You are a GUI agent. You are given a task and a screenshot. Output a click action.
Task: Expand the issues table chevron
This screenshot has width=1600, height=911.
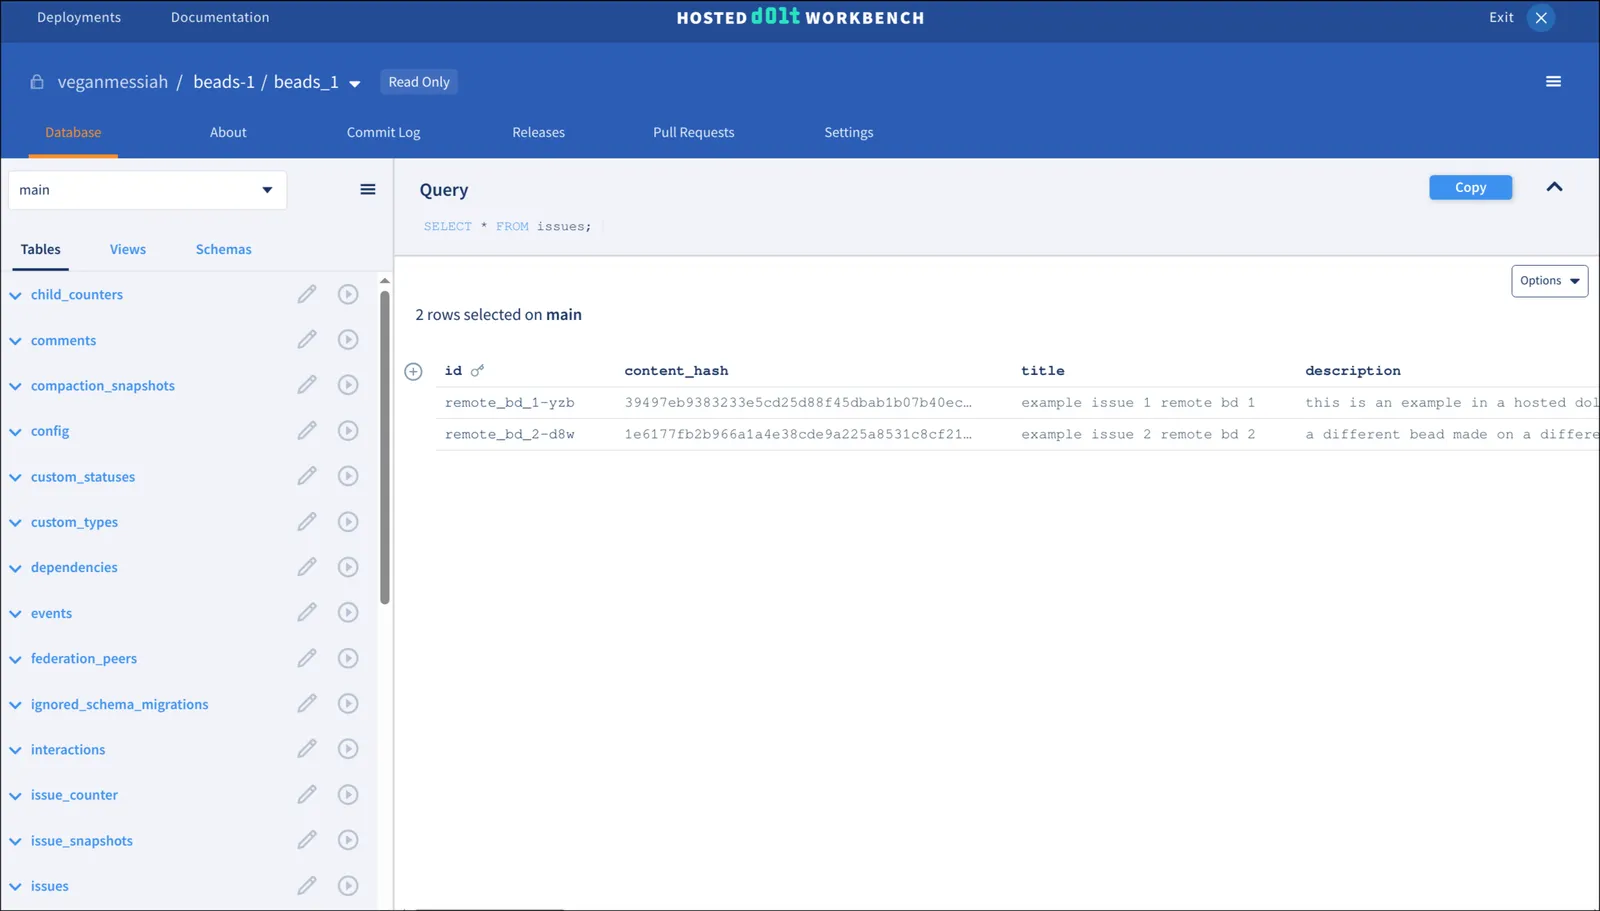coord(16,888)
